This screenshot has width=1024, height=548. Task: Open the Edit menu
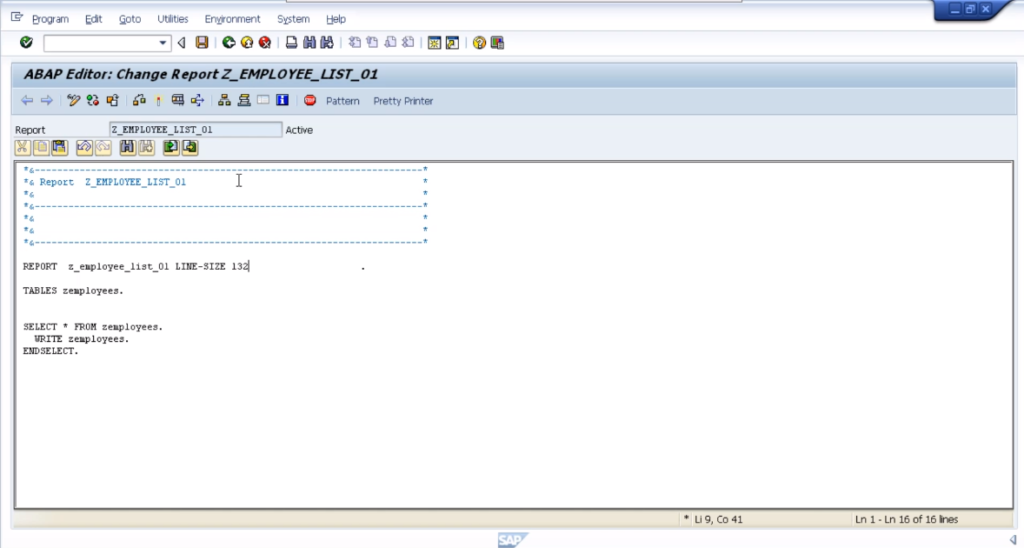click(x=93, y=19)
